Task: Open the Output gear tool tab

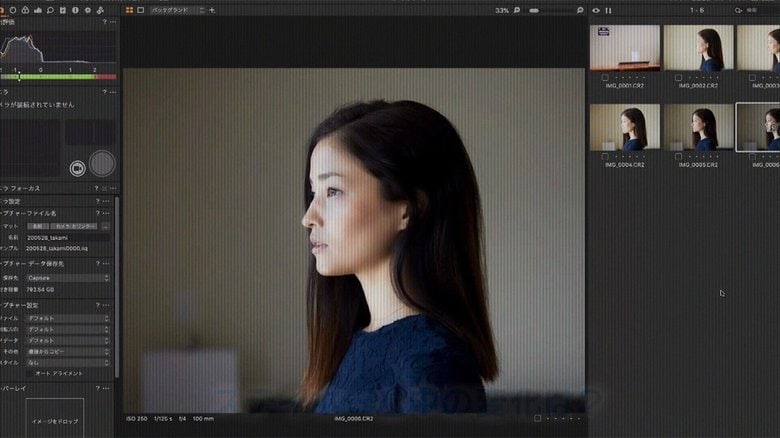Action: click(x=88, y=10)
